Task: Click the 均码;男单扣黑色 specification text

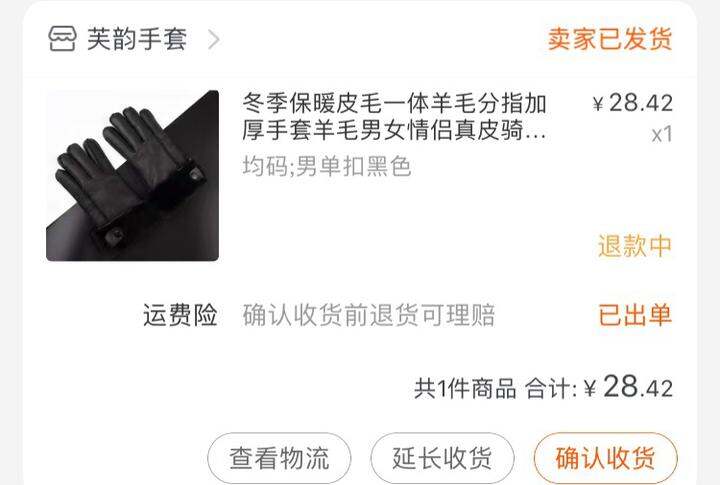Action: point(326,166)
